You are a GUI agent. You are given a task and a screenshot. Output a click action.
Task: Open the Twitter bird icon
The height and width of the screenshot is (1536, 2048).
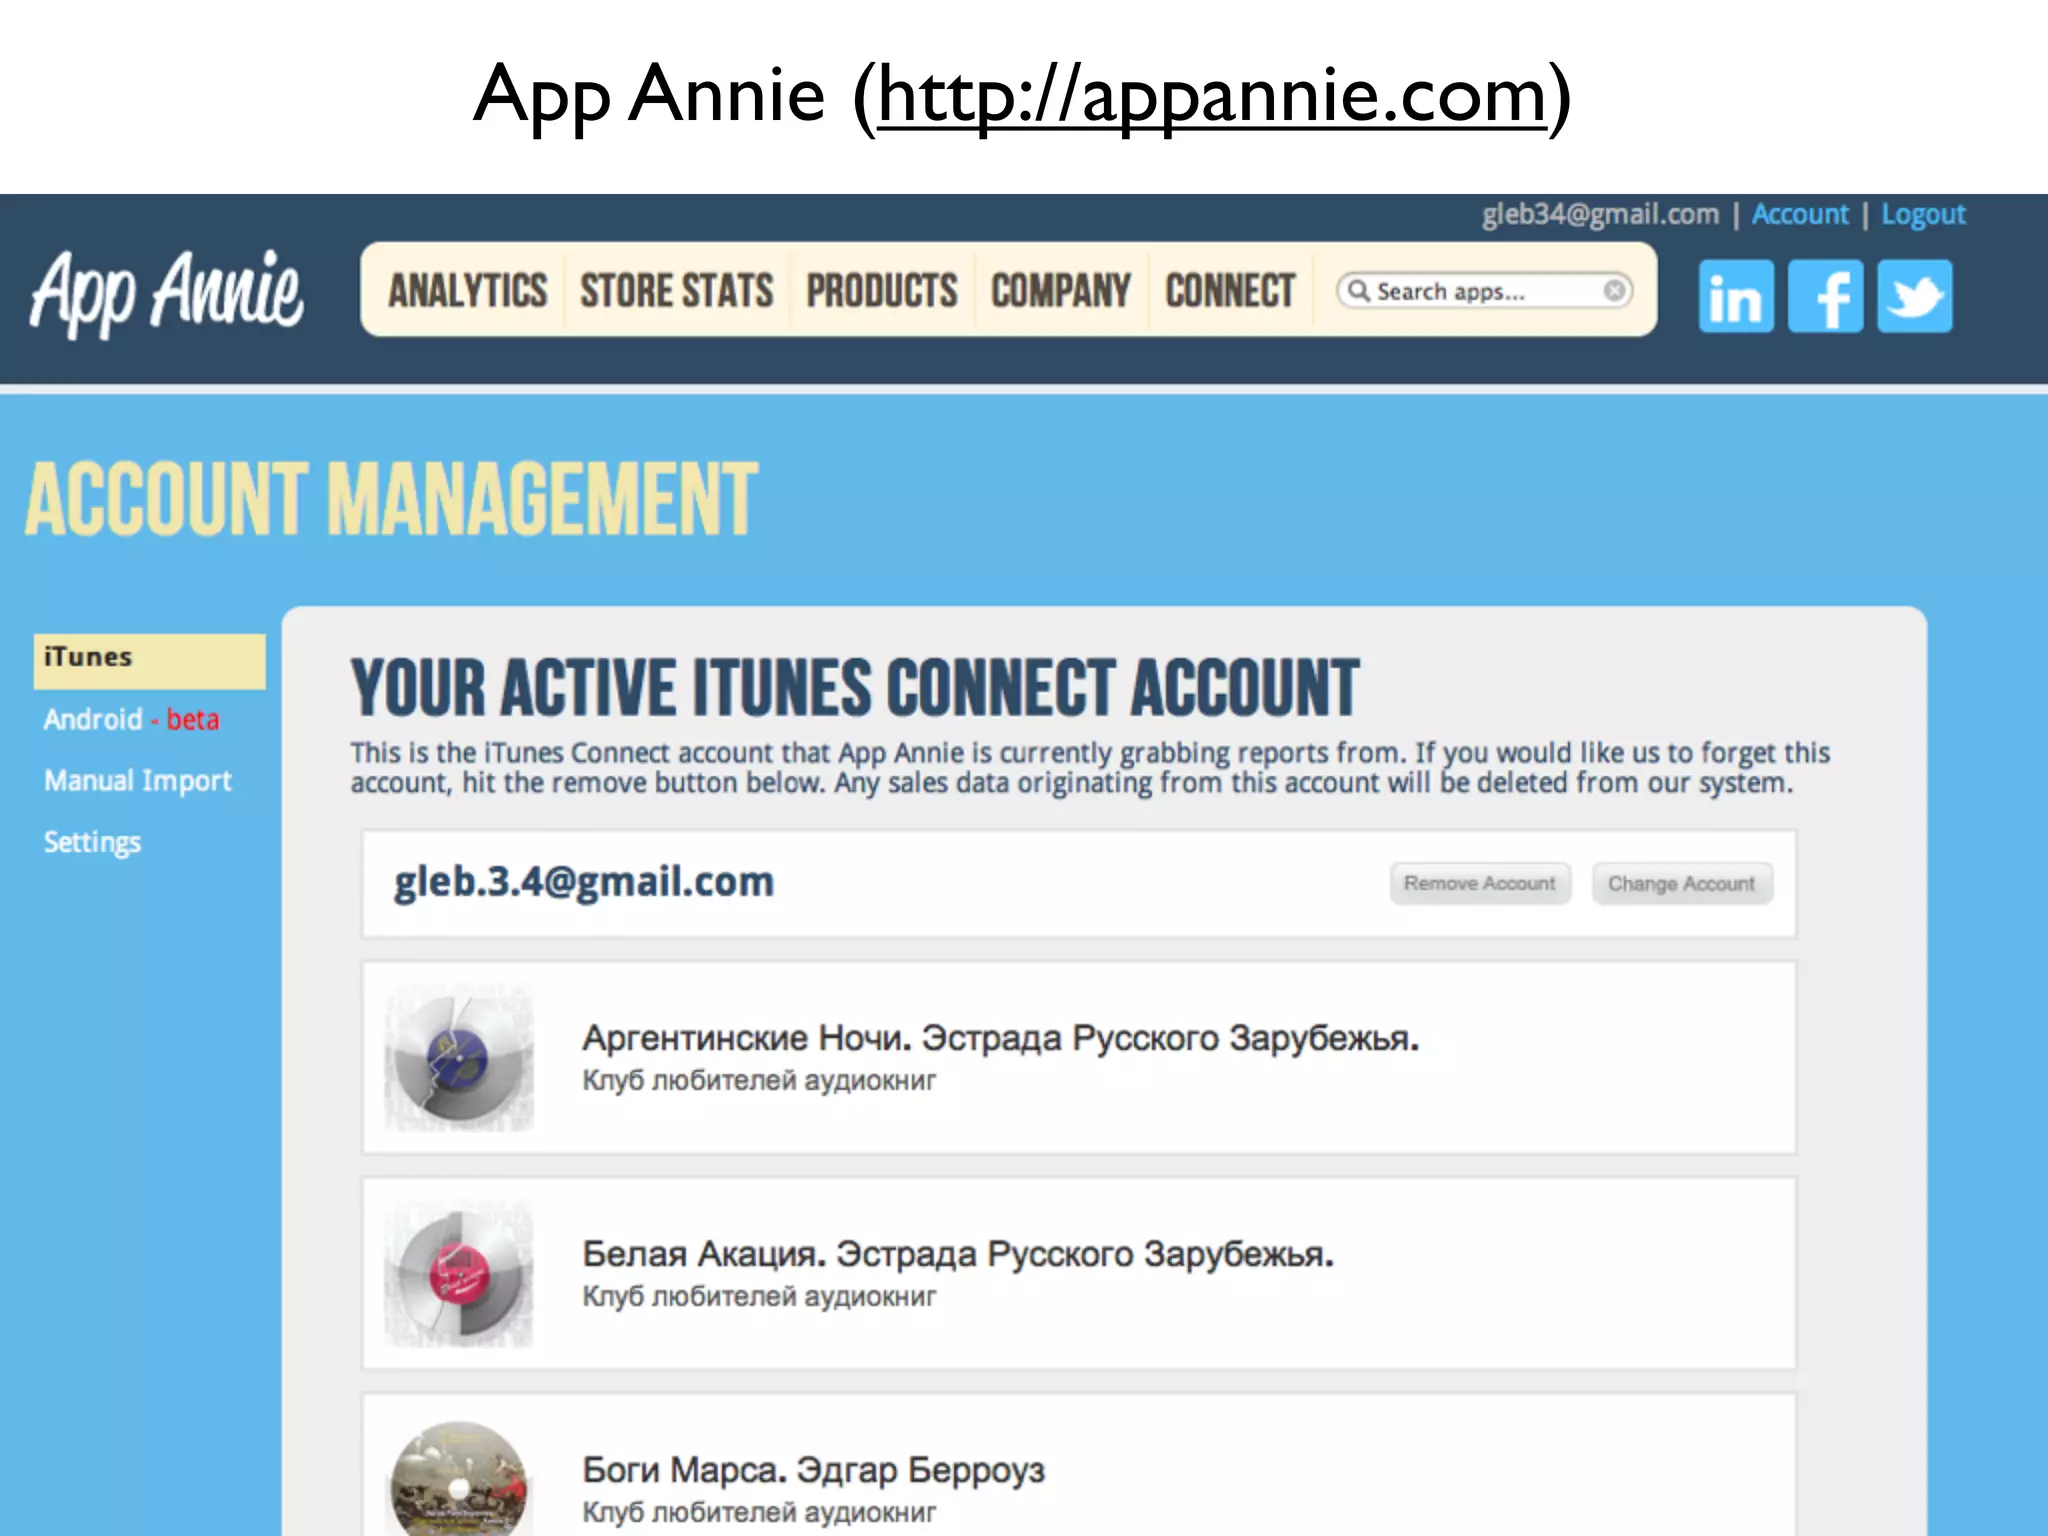pos(1914,296)
